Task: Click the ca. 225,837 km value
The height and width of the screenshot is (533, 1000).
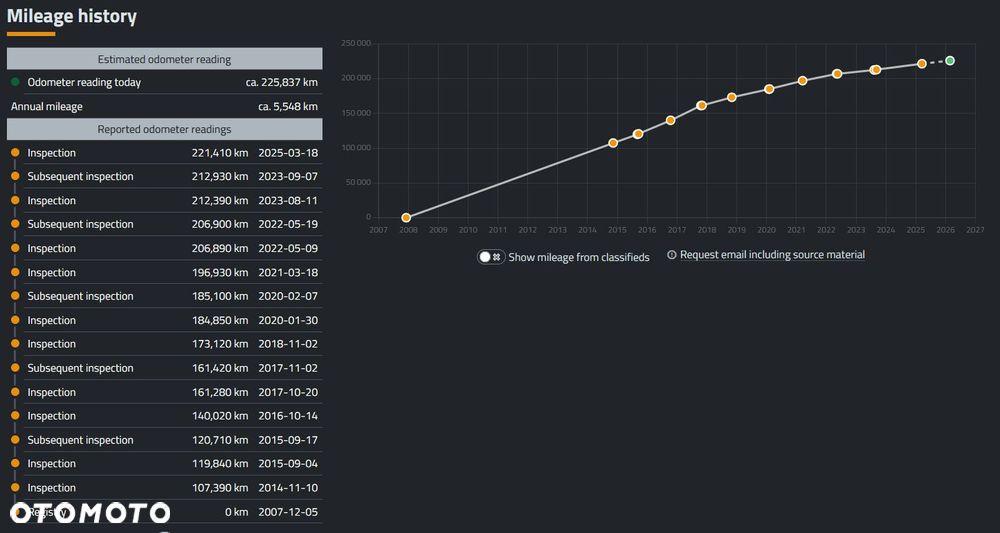Action: (281, 82)
